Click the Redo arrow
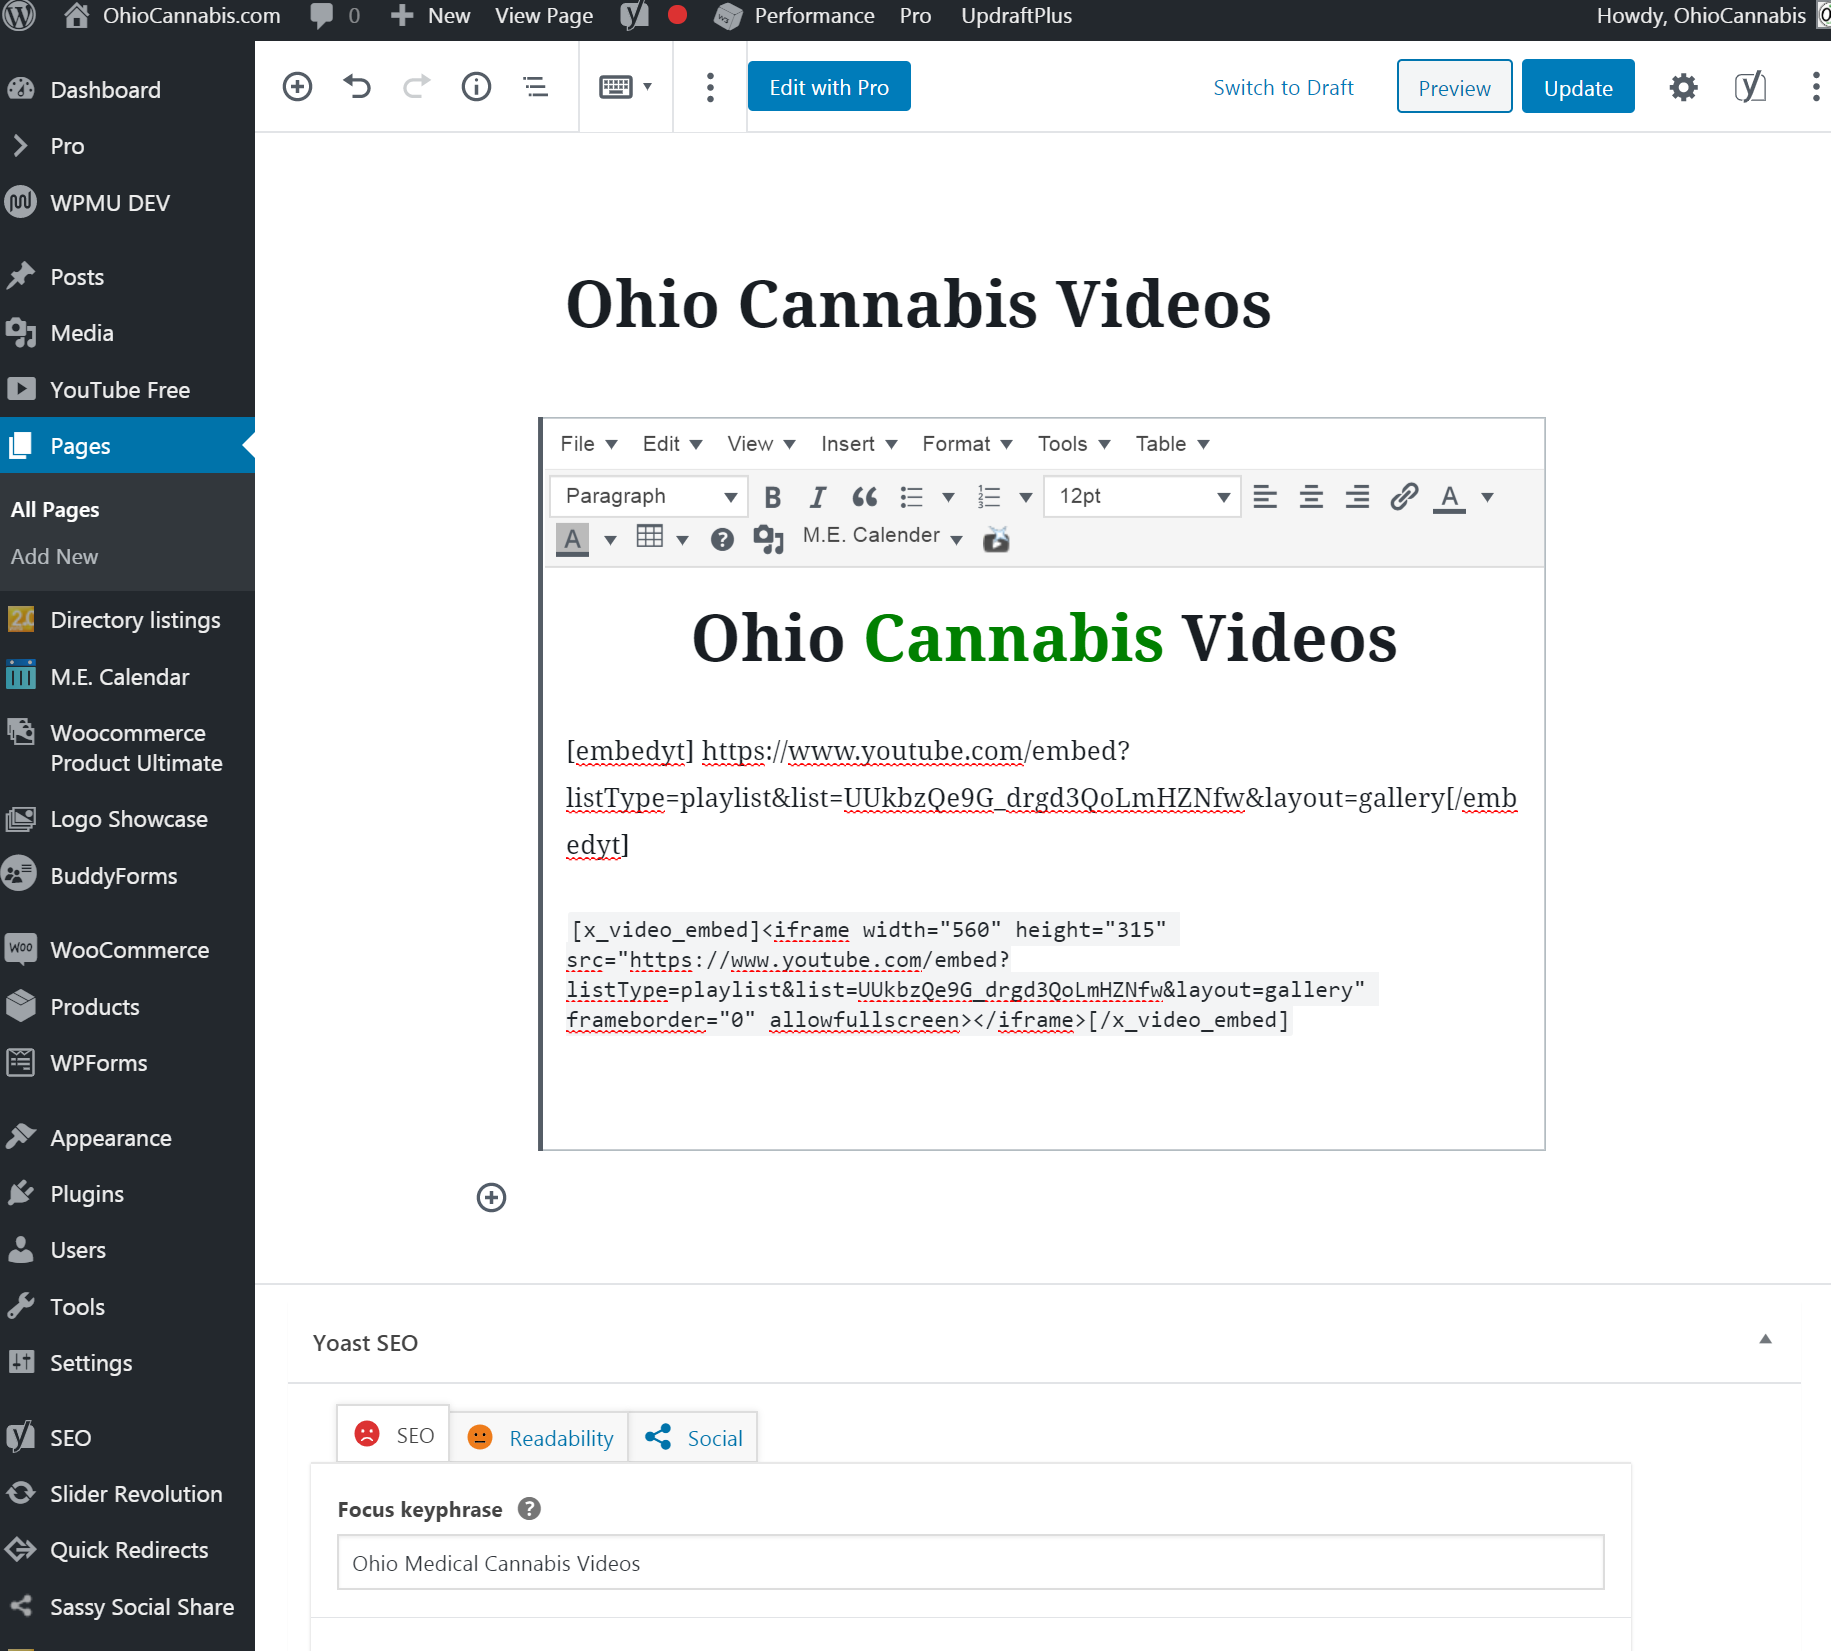Viewport: 1831px width, 1651px height. [417, 87]
